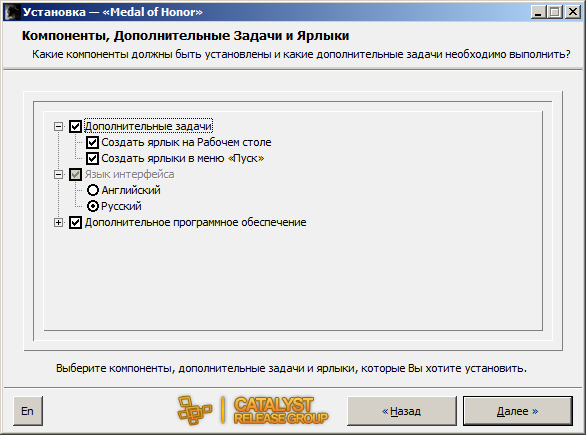Maximize the installer window
Viewport: 586px width, 435px height.
point(555,12)
